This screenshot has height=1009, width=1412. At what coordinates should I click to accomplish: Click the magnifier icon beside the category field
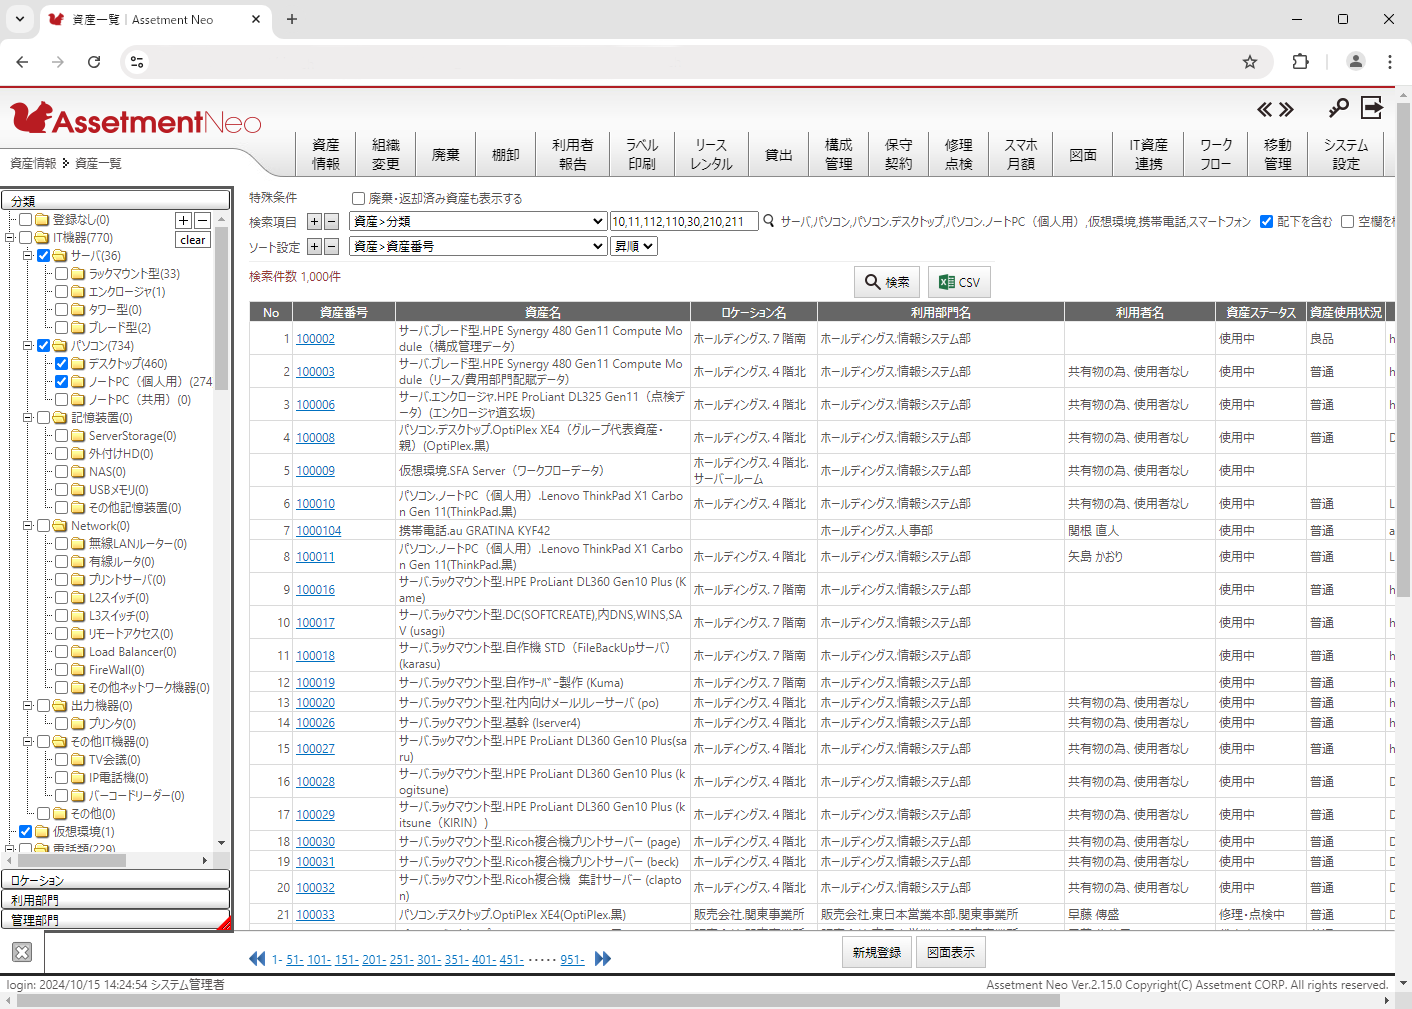pos(768,221)
